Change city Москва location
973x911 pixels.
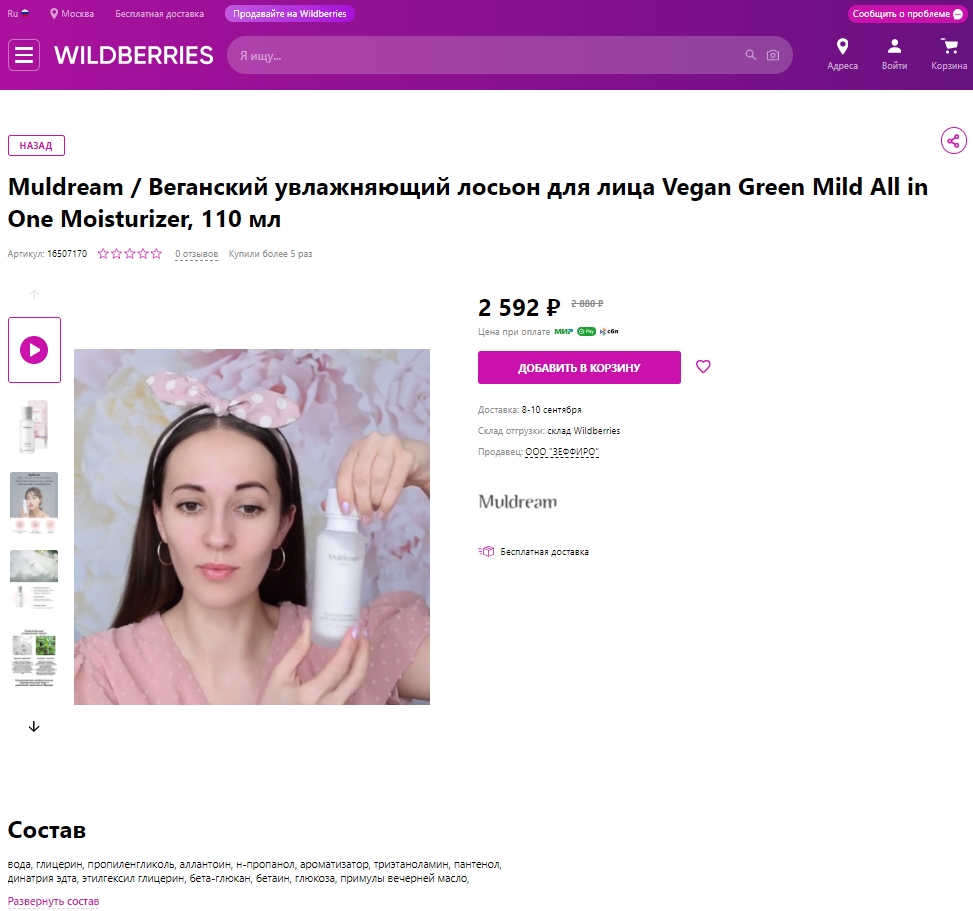(72, 13)
